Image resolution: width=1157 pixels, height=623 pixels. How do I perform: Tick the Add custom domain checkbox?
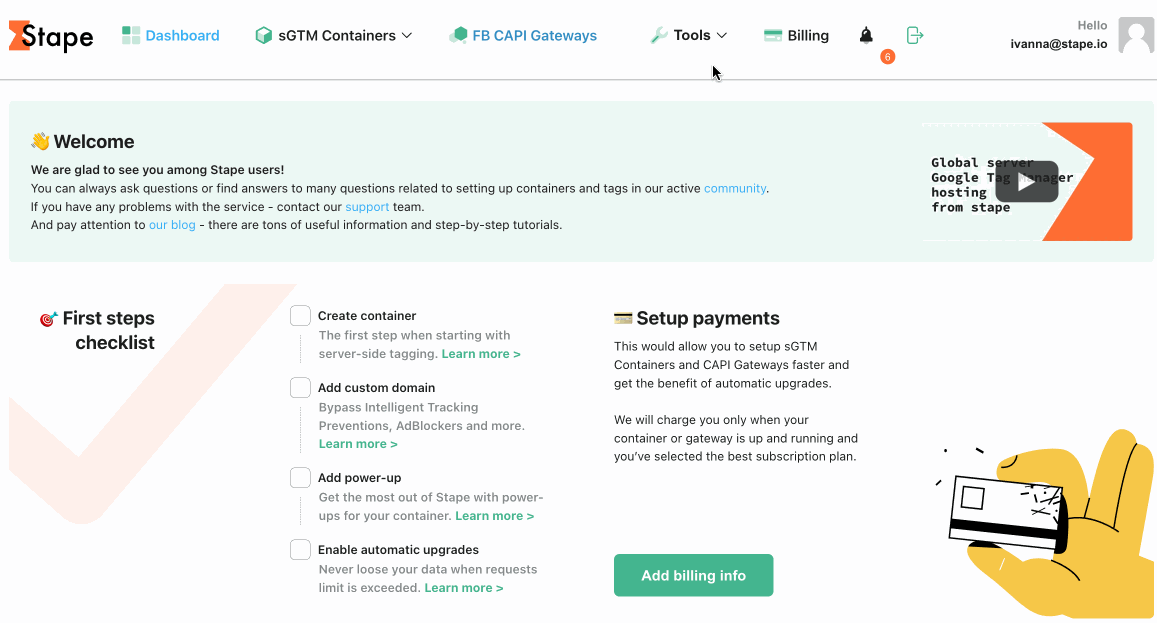pyautogui.click(x=300, y=388)
